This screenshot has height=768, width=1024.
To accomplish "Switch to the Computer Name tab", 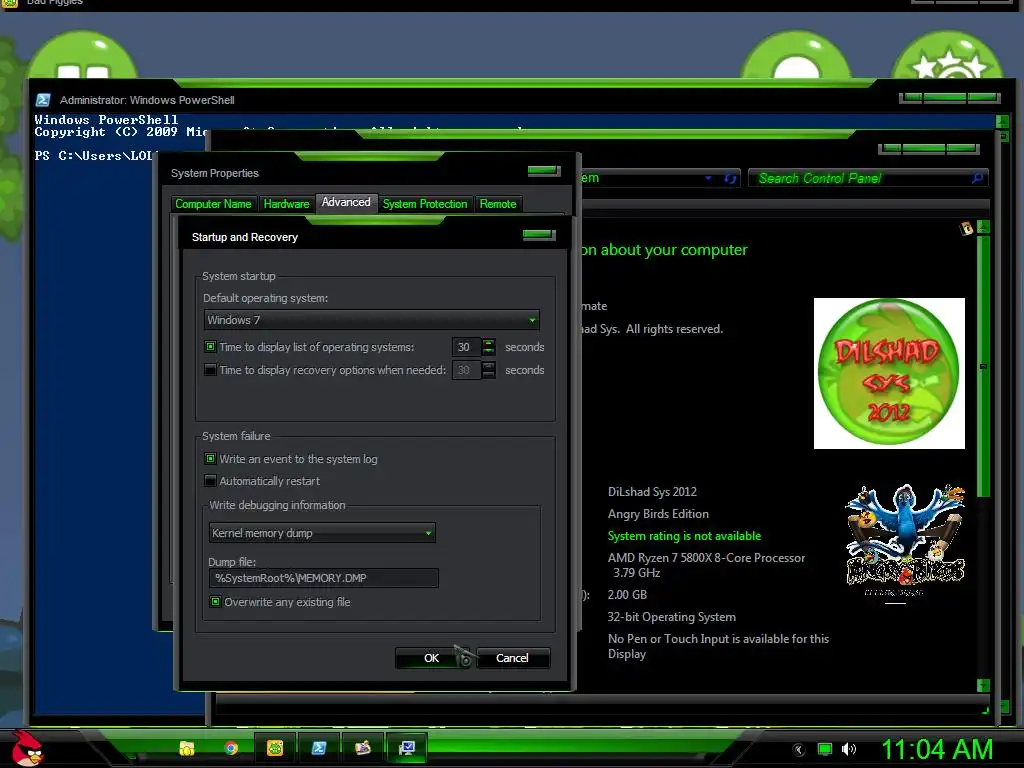I will [x=214, y=204].
